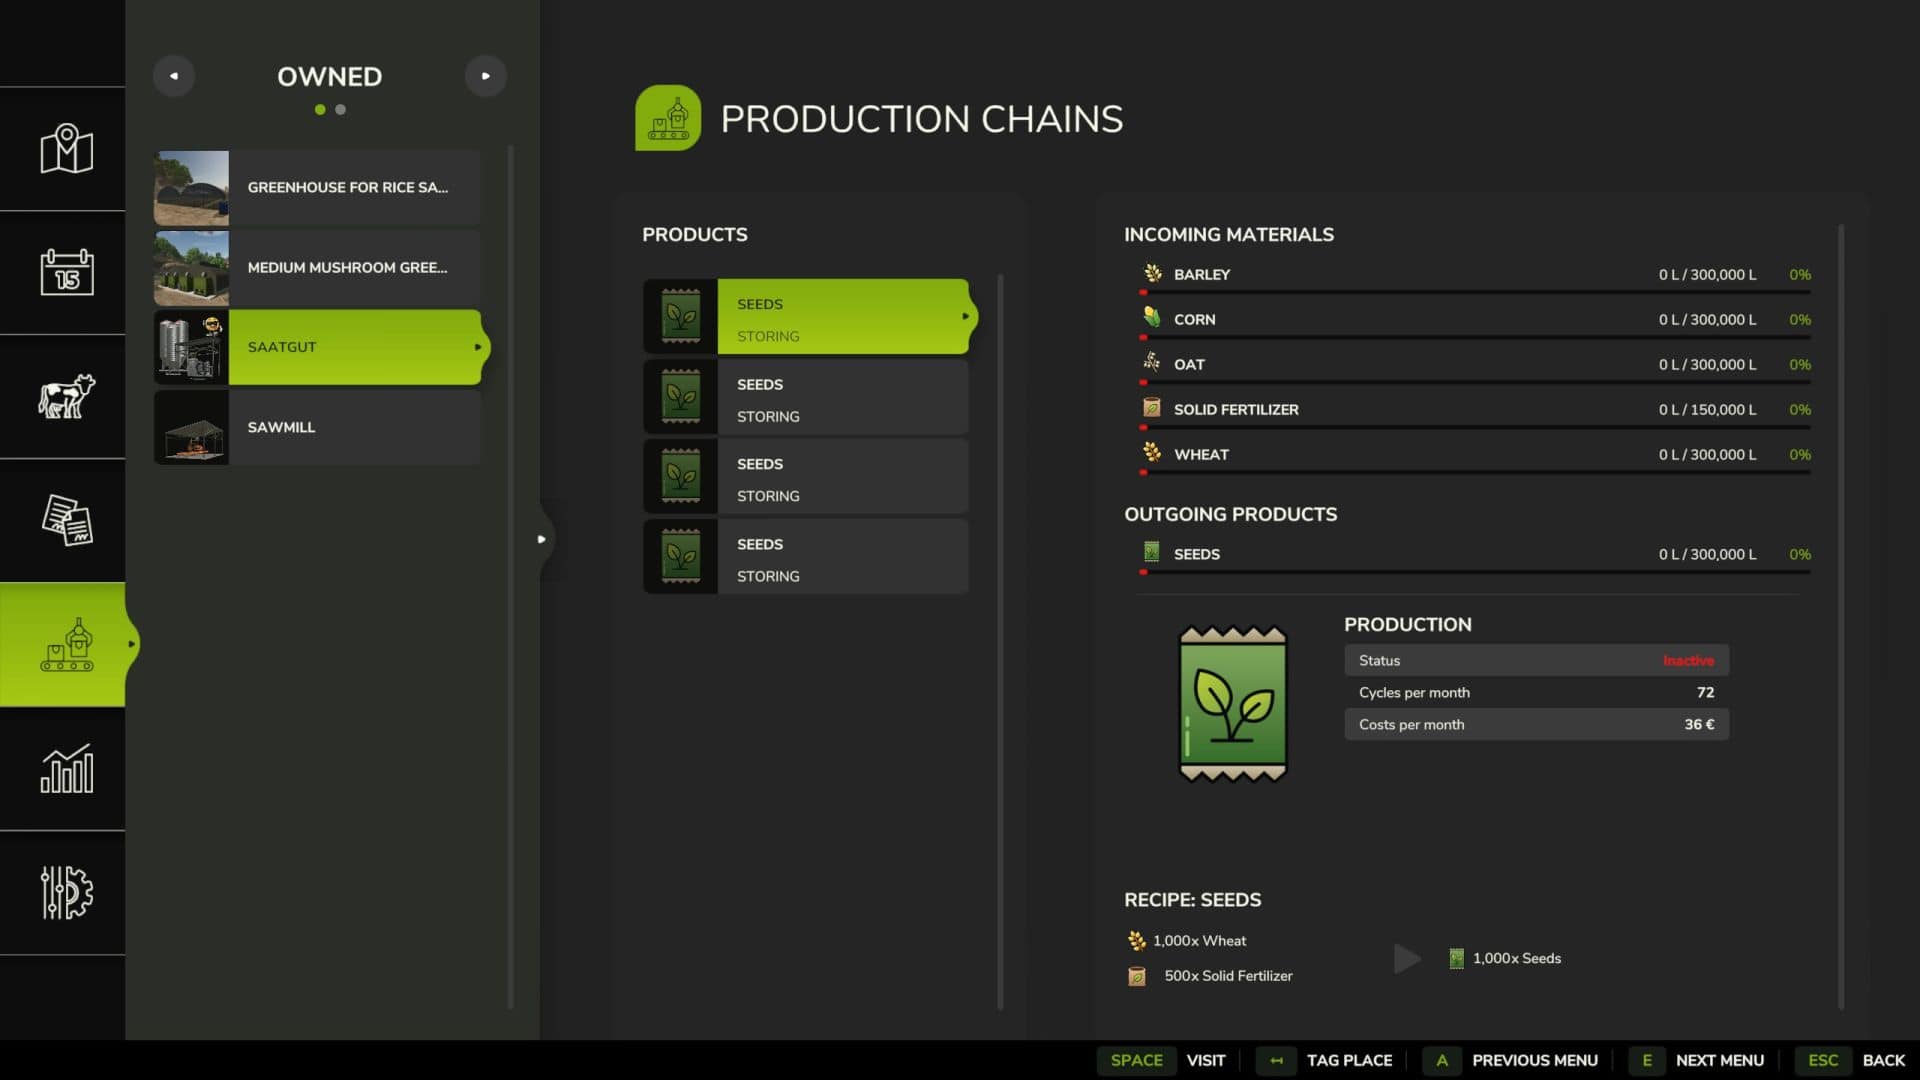Open the settings sliders gear icon
Image resolution: width=1920 pixels, height=1080 pixels.
coord(66,892)
